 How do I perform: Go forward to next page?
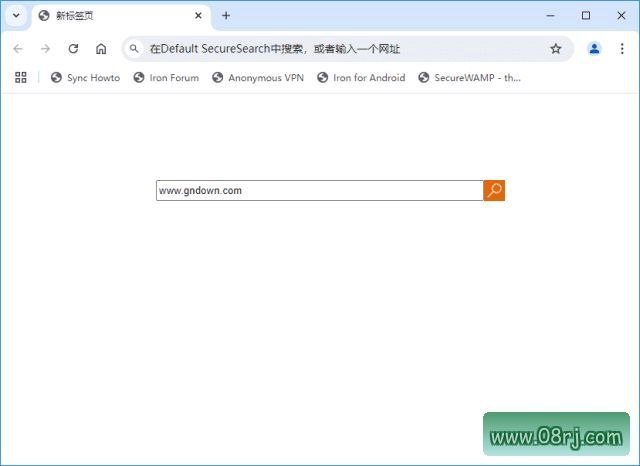pos(46,49)
